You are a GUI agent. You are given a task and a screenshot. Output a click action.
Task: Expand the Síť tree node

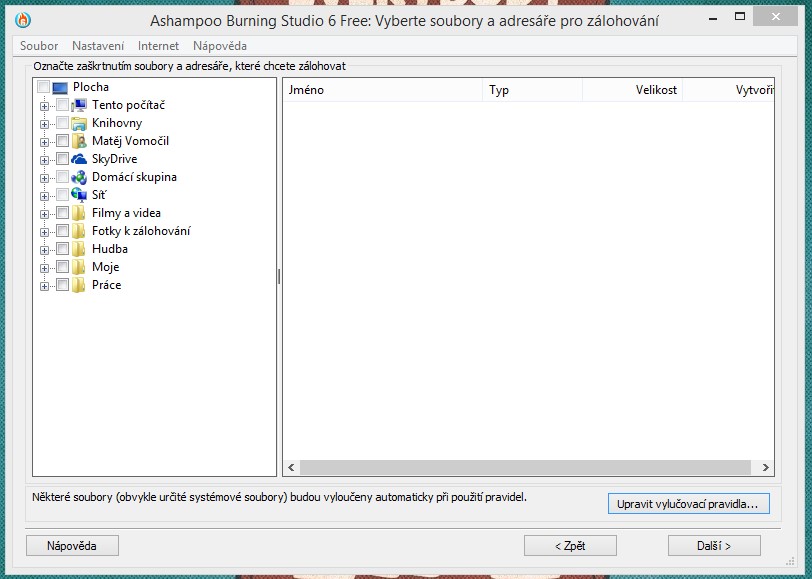click(44, 196)
